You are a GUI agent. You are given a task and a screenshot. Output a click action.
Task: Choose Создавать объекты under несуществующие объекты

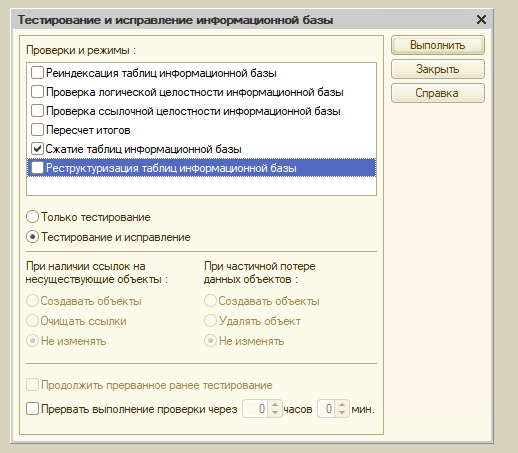[32, 301]
